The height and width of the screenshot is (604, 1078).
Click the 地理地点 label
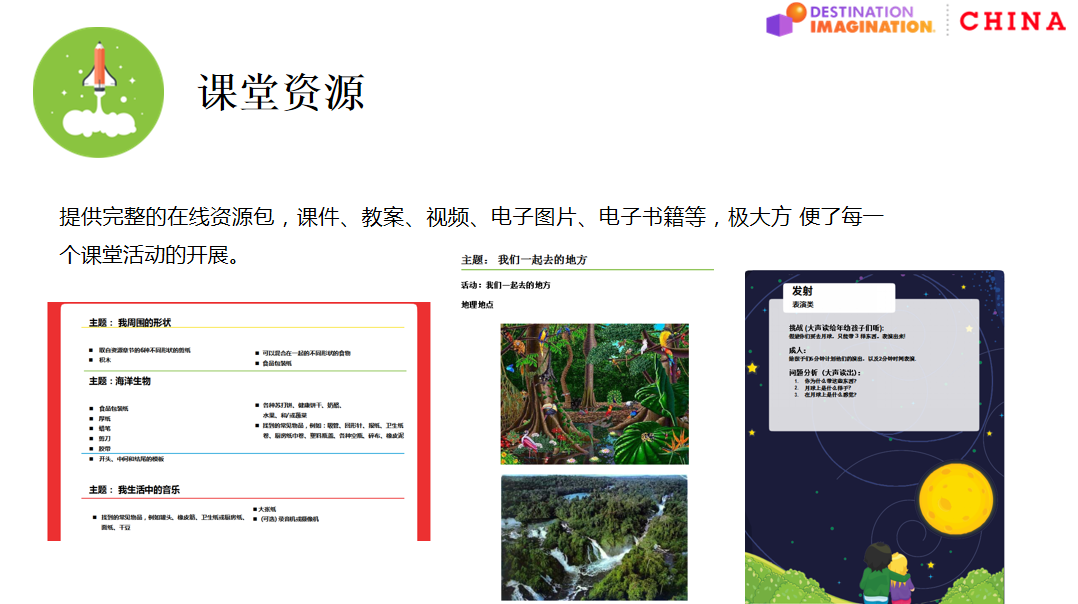477,304
